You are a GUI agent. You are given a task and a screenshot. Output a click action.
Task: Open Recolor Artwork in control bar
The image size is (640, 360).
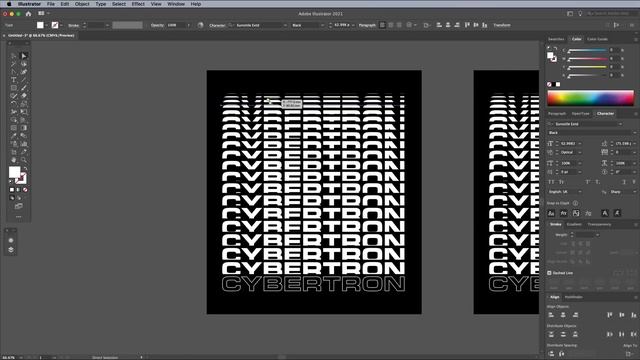click(x=200, y=25)
